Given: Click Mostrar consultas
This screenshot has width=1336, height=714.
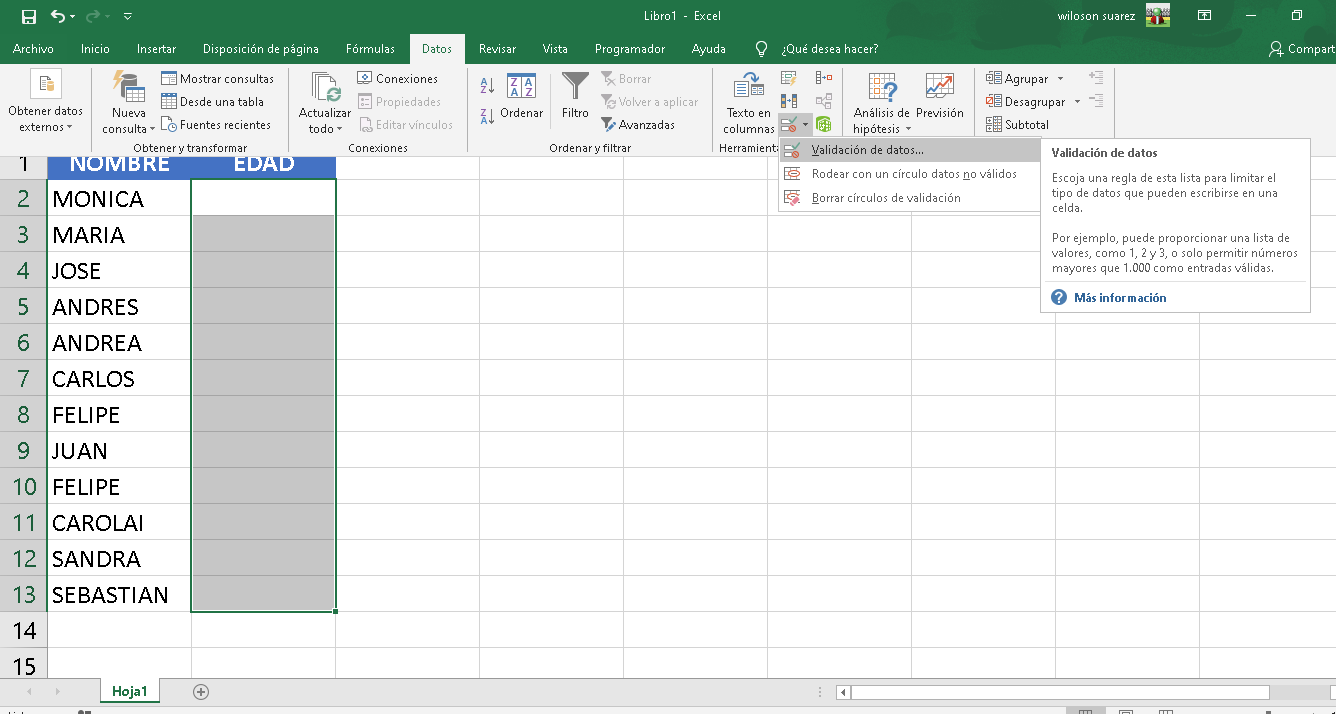Looking at the screenshot, I should pos(216,77).
